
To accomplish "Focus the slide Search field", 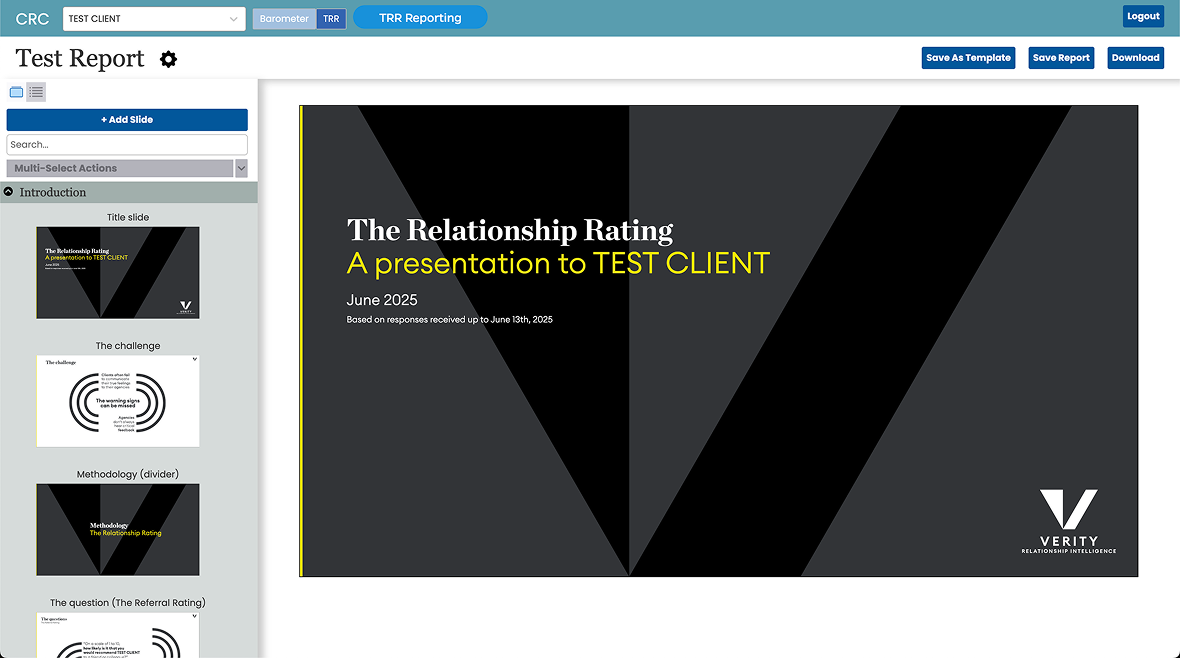I will 127,145.
